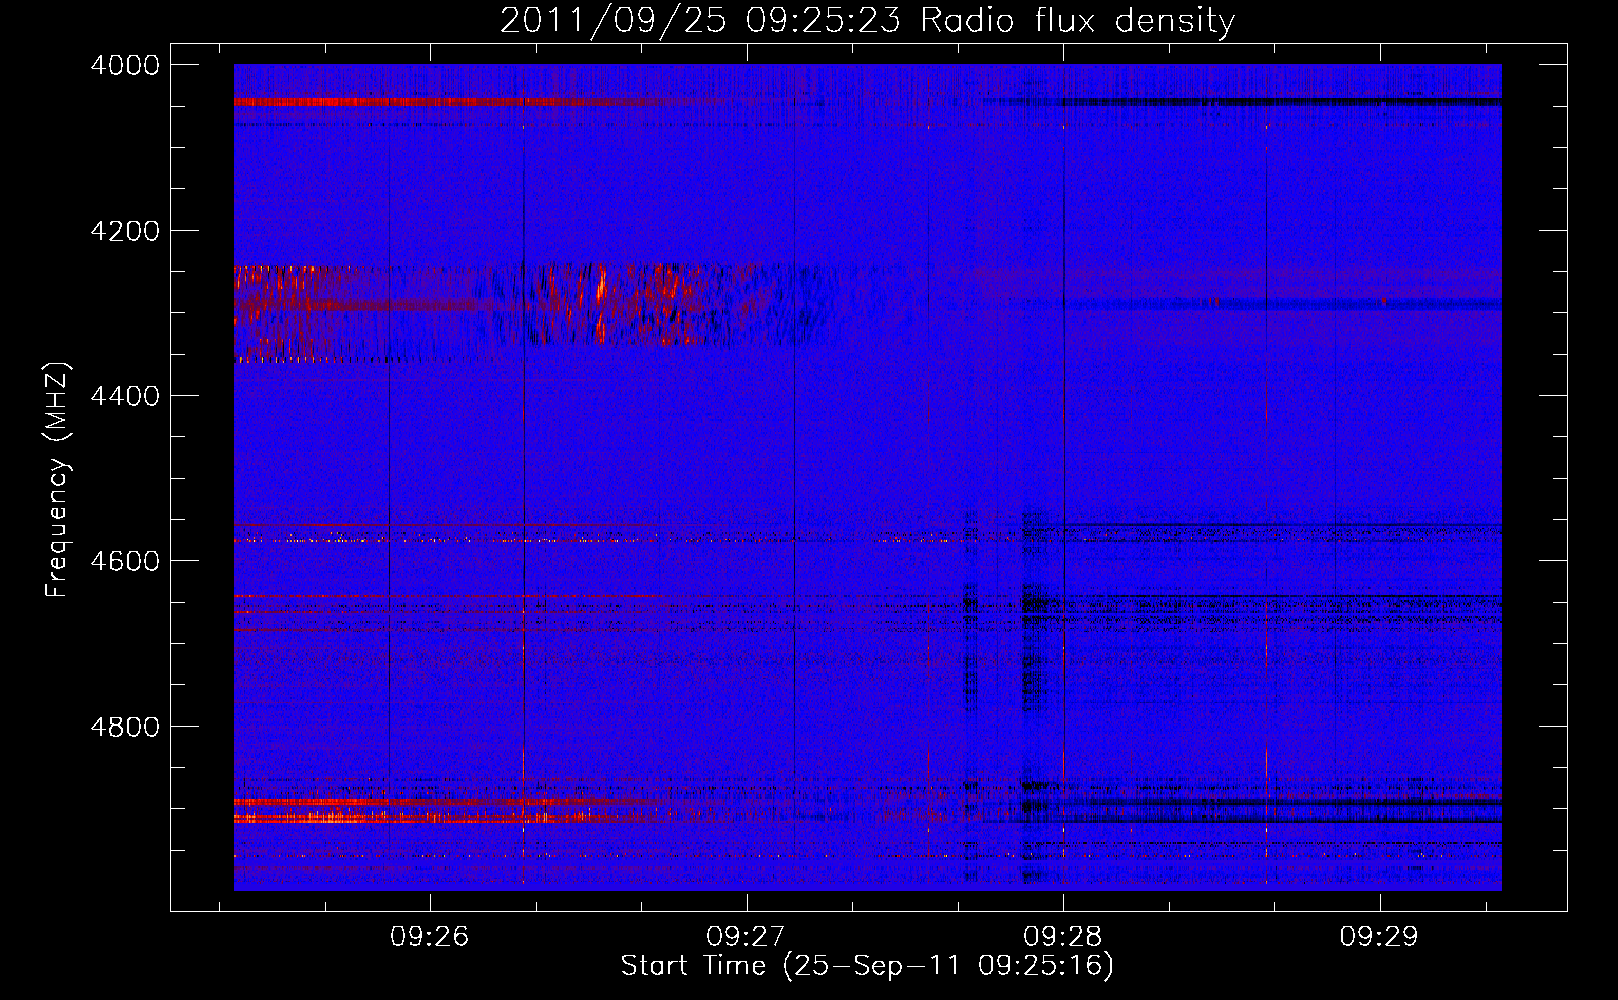Click the 4800 frequency axis label
This screenshot has width=1618, height=1000.
point(124,726)
